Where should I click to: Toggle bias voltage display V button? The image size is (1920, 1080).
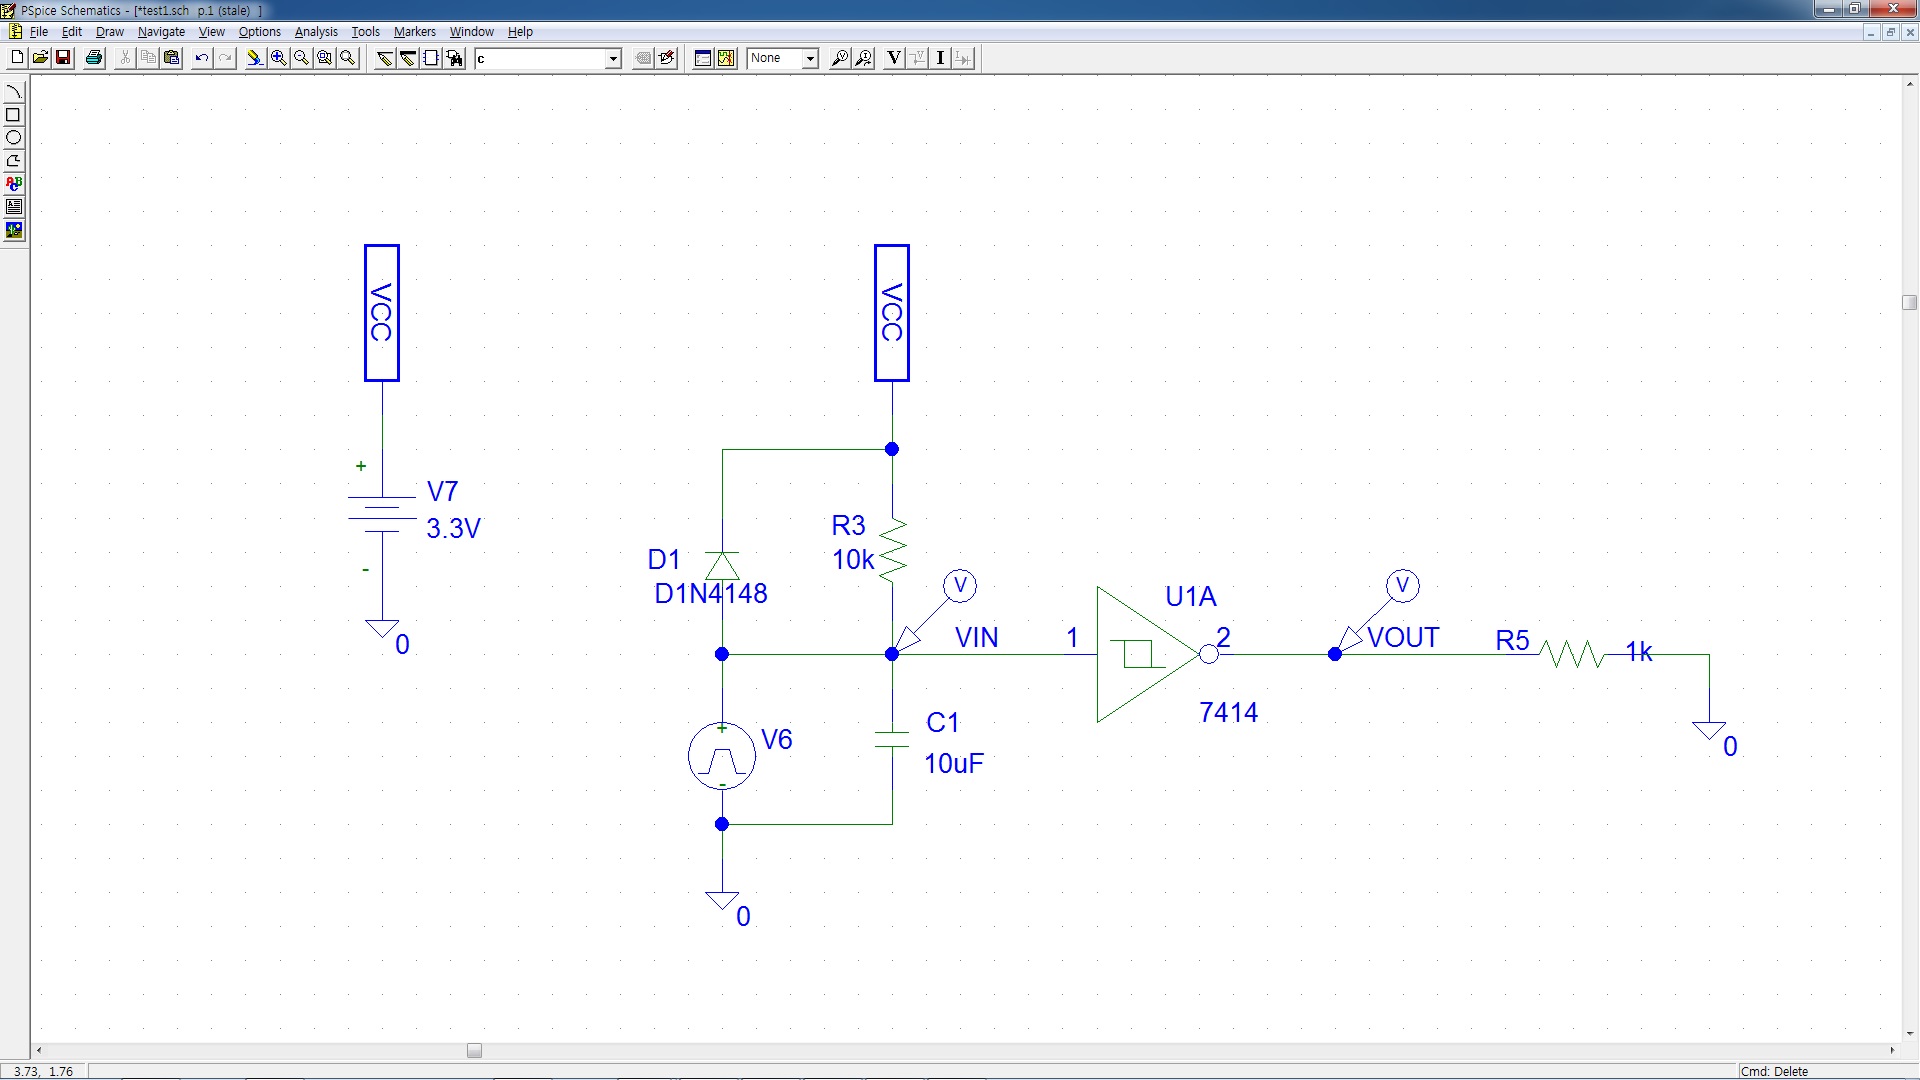click(893, 58)
